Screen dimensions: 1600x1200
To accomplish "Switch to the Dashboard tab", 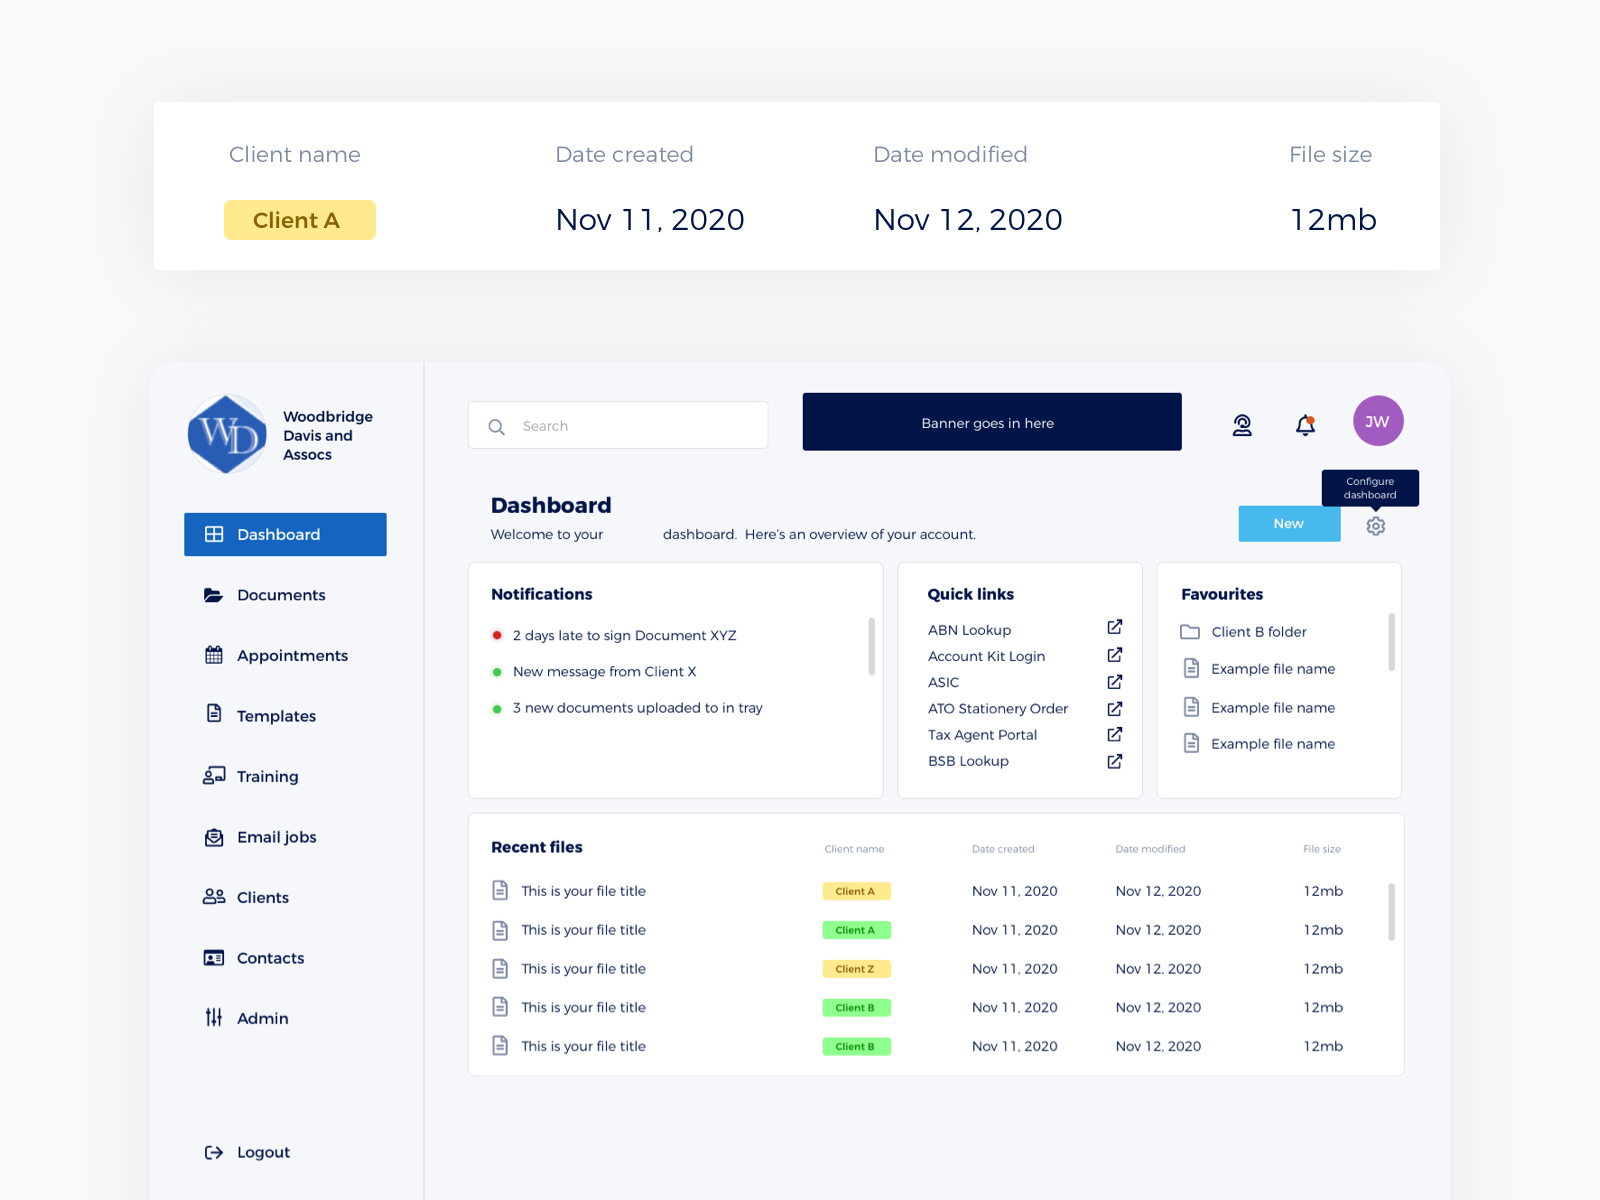I will click(x=277, y=534).
